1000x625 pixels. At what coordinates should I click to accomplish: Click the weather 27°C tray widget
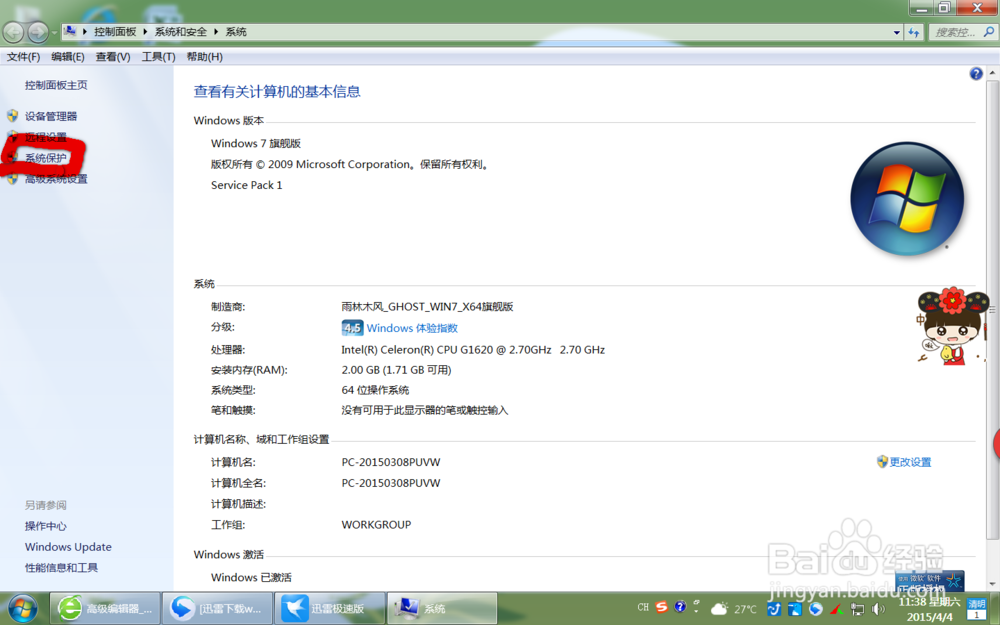point(733,608)
